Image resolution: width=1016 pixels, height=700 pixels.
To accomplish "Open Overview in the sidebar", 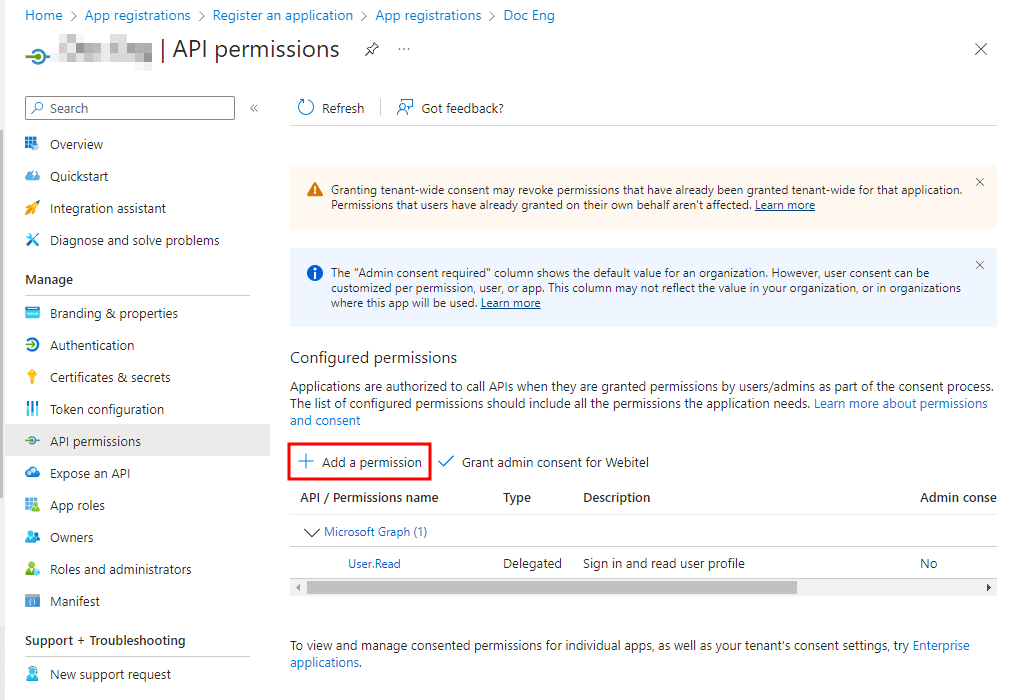I will tap(76, 144).
